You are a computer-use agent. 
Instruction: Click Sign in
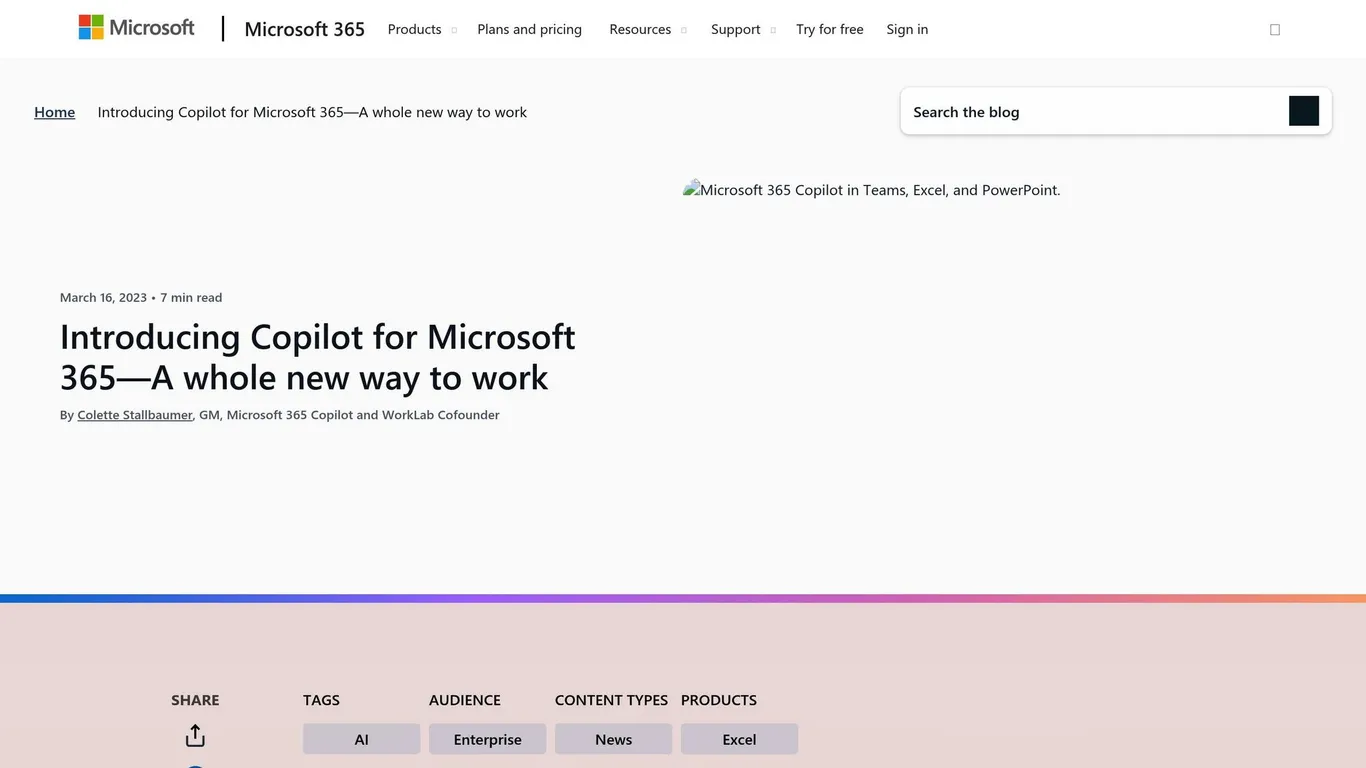coord(907,29)
